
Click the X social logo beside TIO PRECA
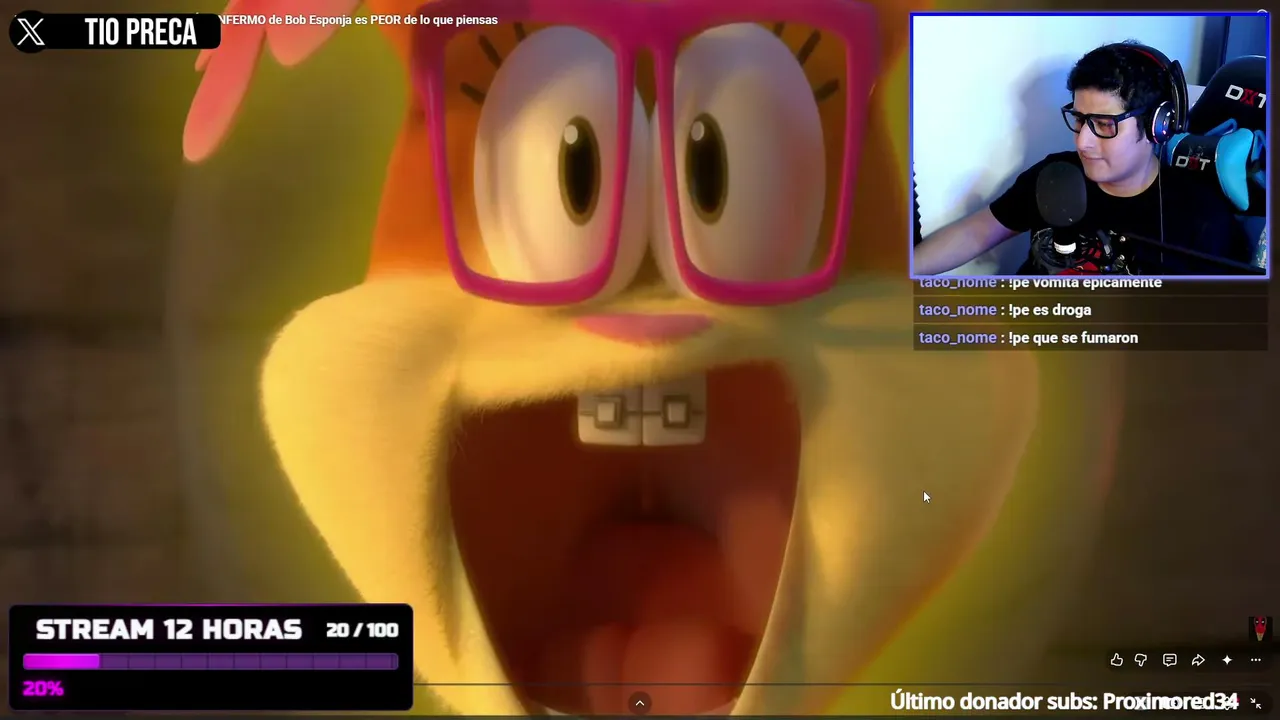pyautogui.click(x=31, y=32)
